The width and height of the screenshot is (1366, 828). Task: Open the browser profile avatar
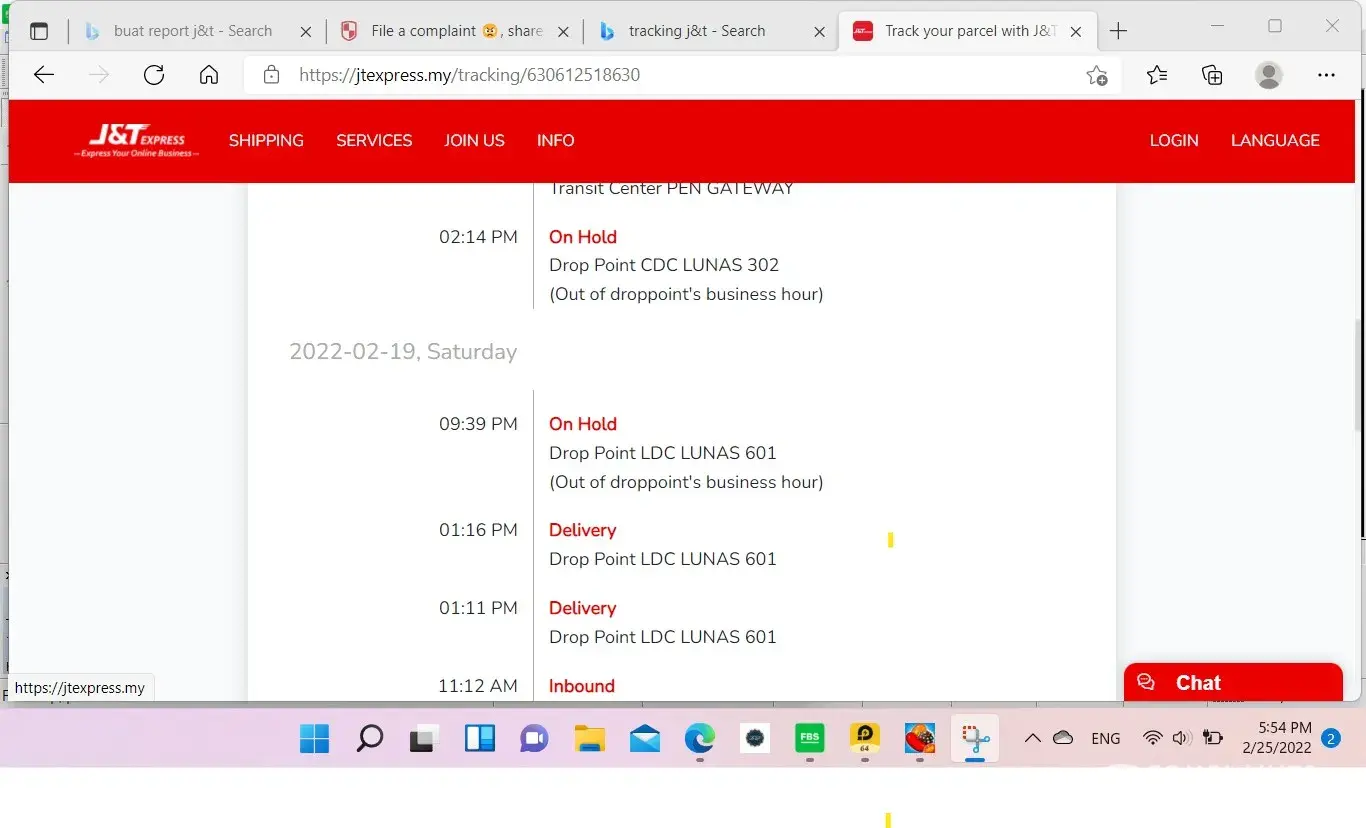1269,75
